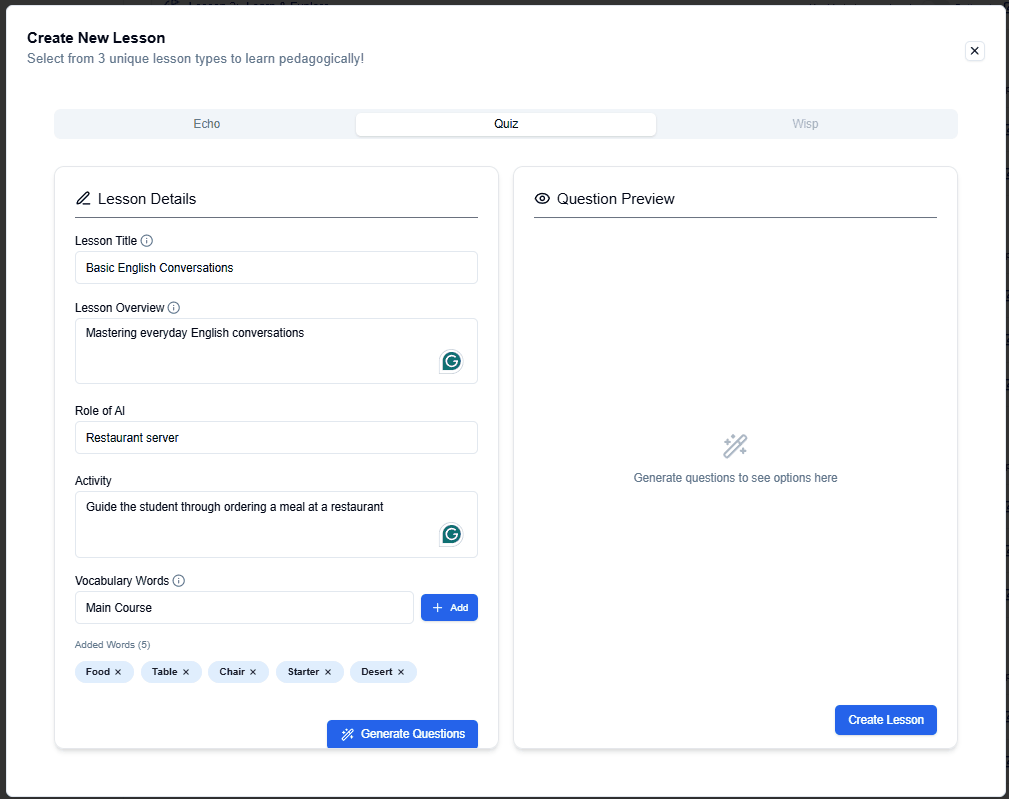
Task: Close the Create New Lesson dialog
Action: [975, 51]
